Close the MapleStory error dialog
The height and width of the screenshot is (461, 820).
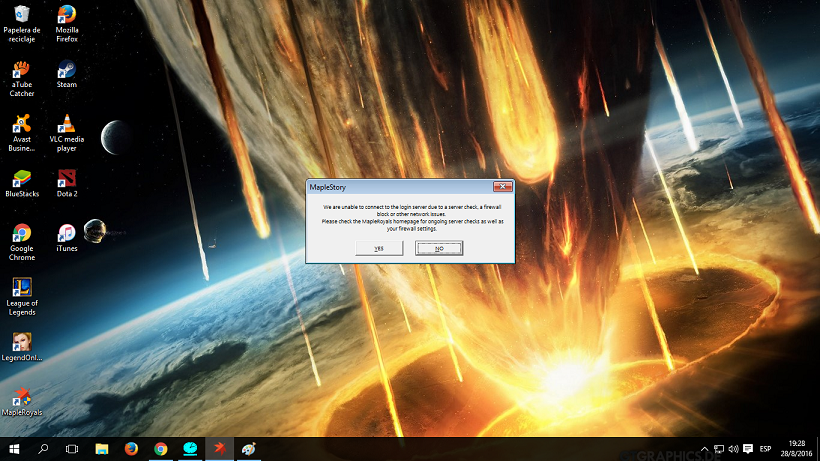503,186
